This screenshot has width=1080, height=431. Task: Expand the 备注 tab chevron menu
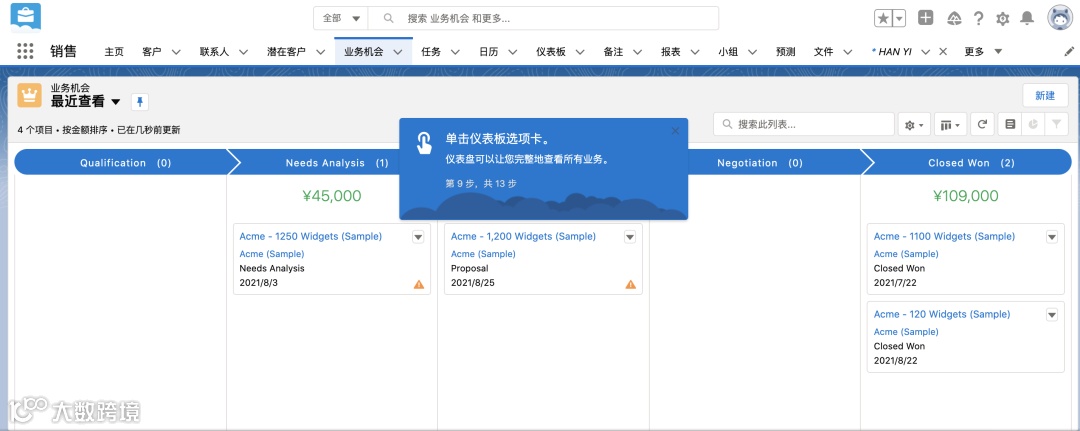pyautogui.click(x=637, y=52)
